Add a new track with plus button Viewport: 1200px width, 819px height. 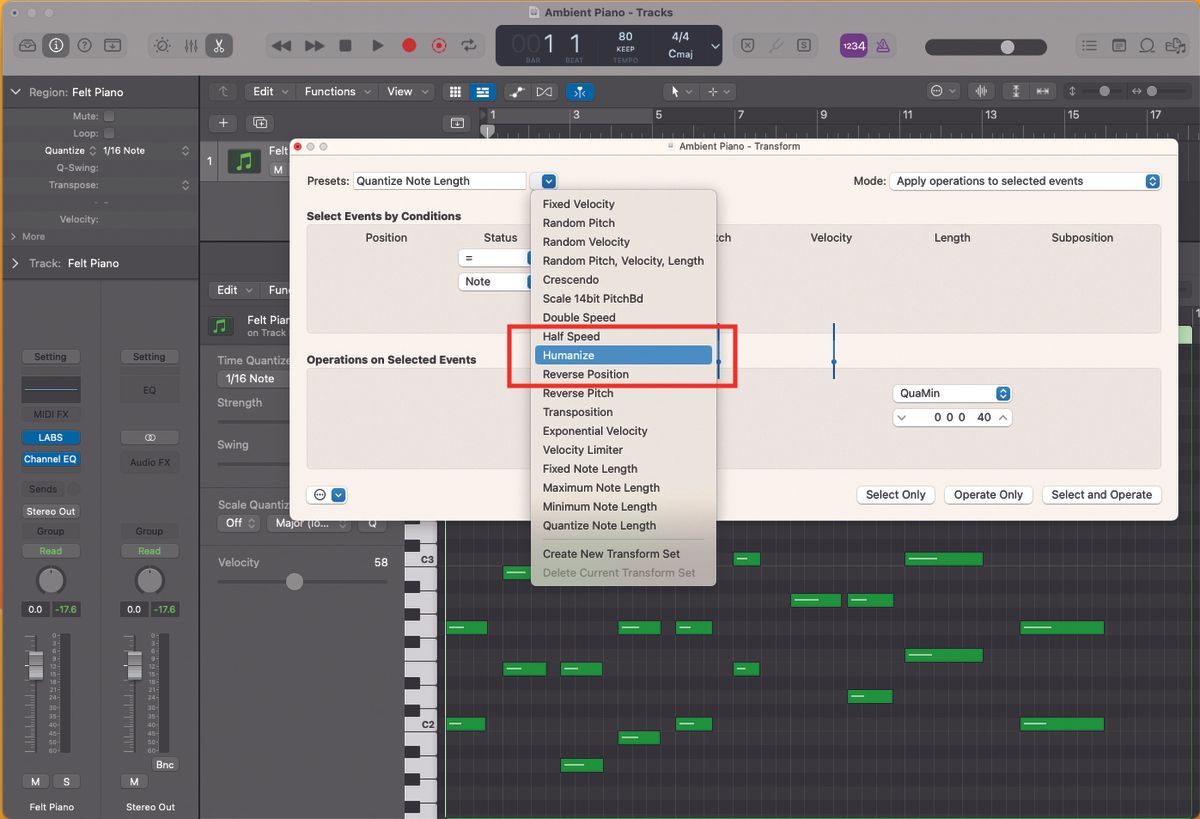point(223,123)
